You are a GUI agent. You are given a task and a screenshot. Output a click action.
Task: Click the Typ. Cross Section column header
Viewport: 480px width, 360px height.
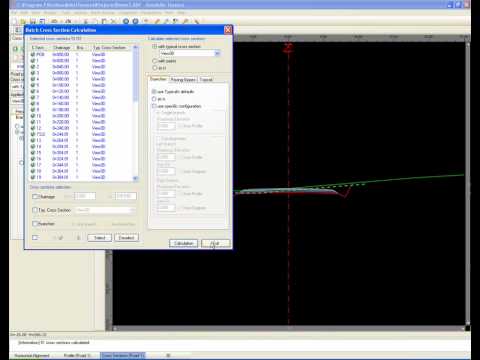pyautogui.click(x=109, y=48)
